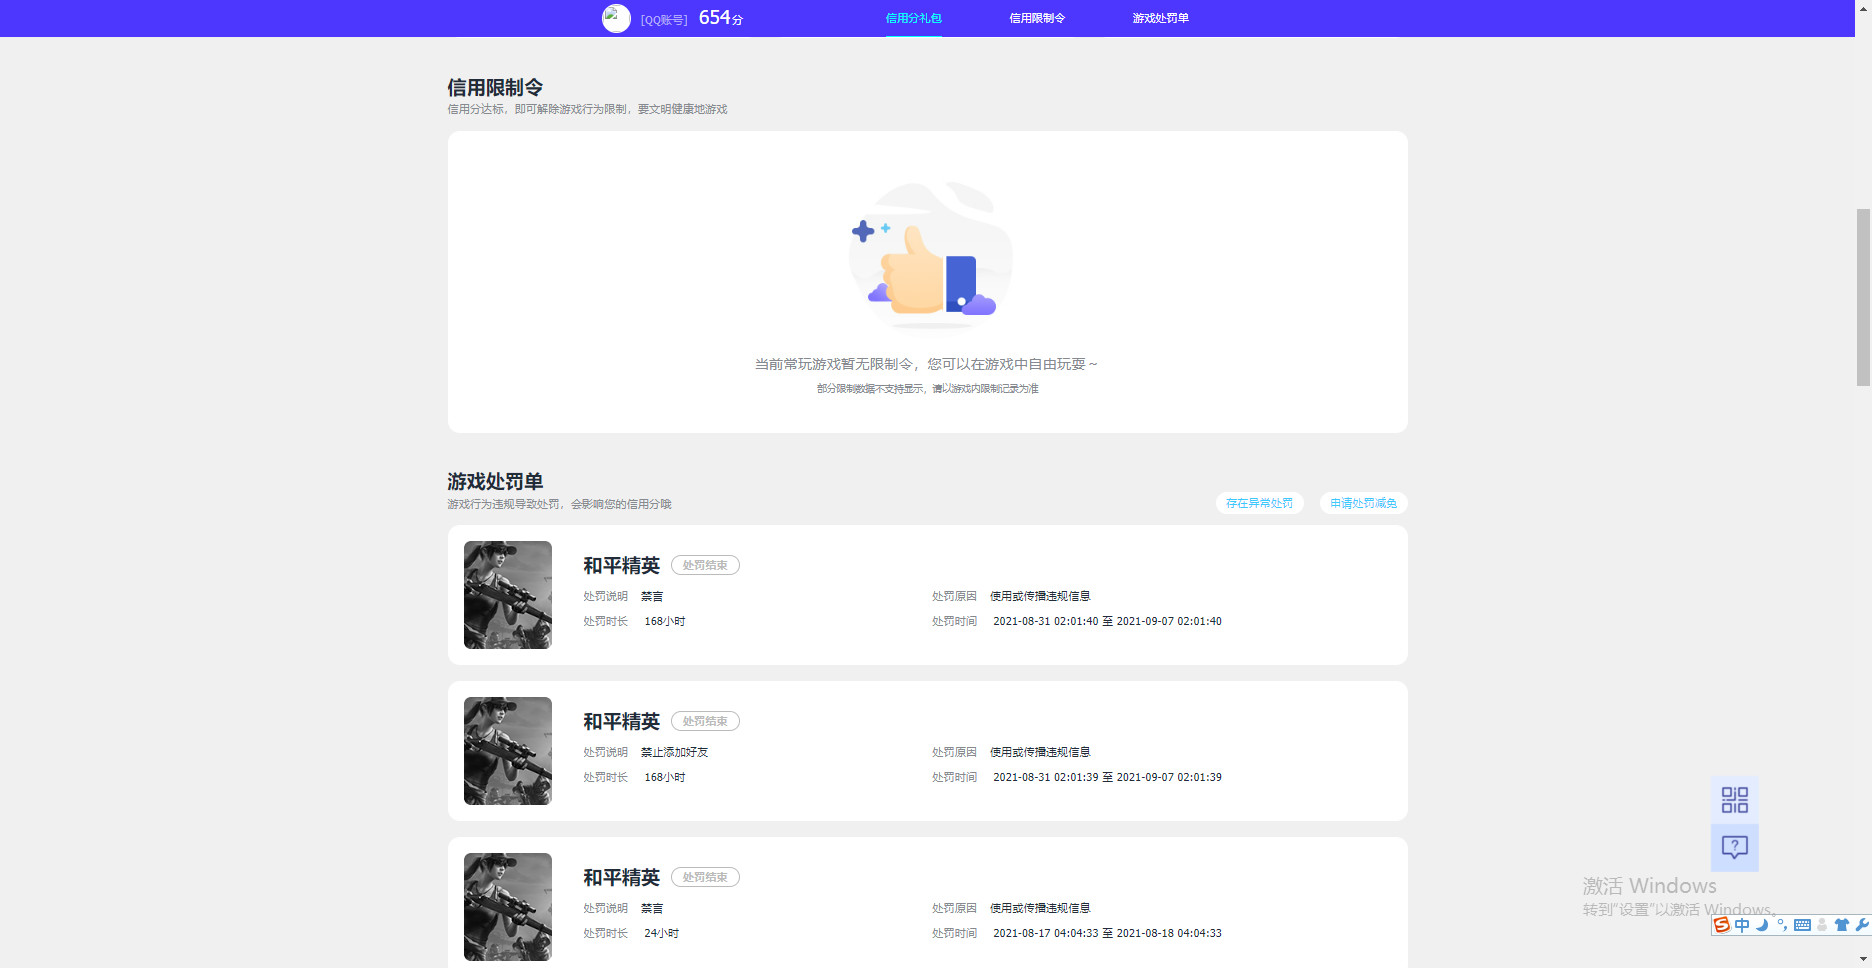
Task: Toggle the punctuation mode icon in IME bar
Action: [1782, 925]
